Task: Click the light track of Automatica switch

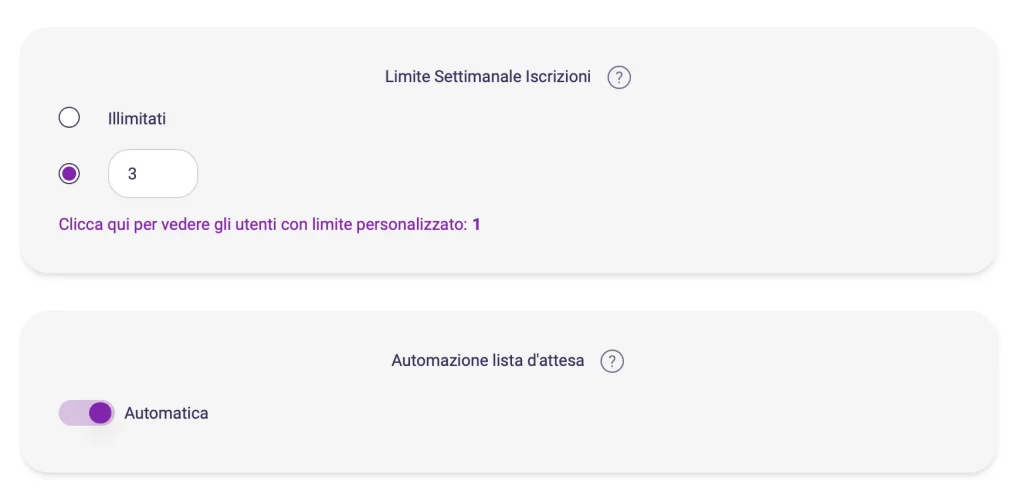Action: pos(71,413)
